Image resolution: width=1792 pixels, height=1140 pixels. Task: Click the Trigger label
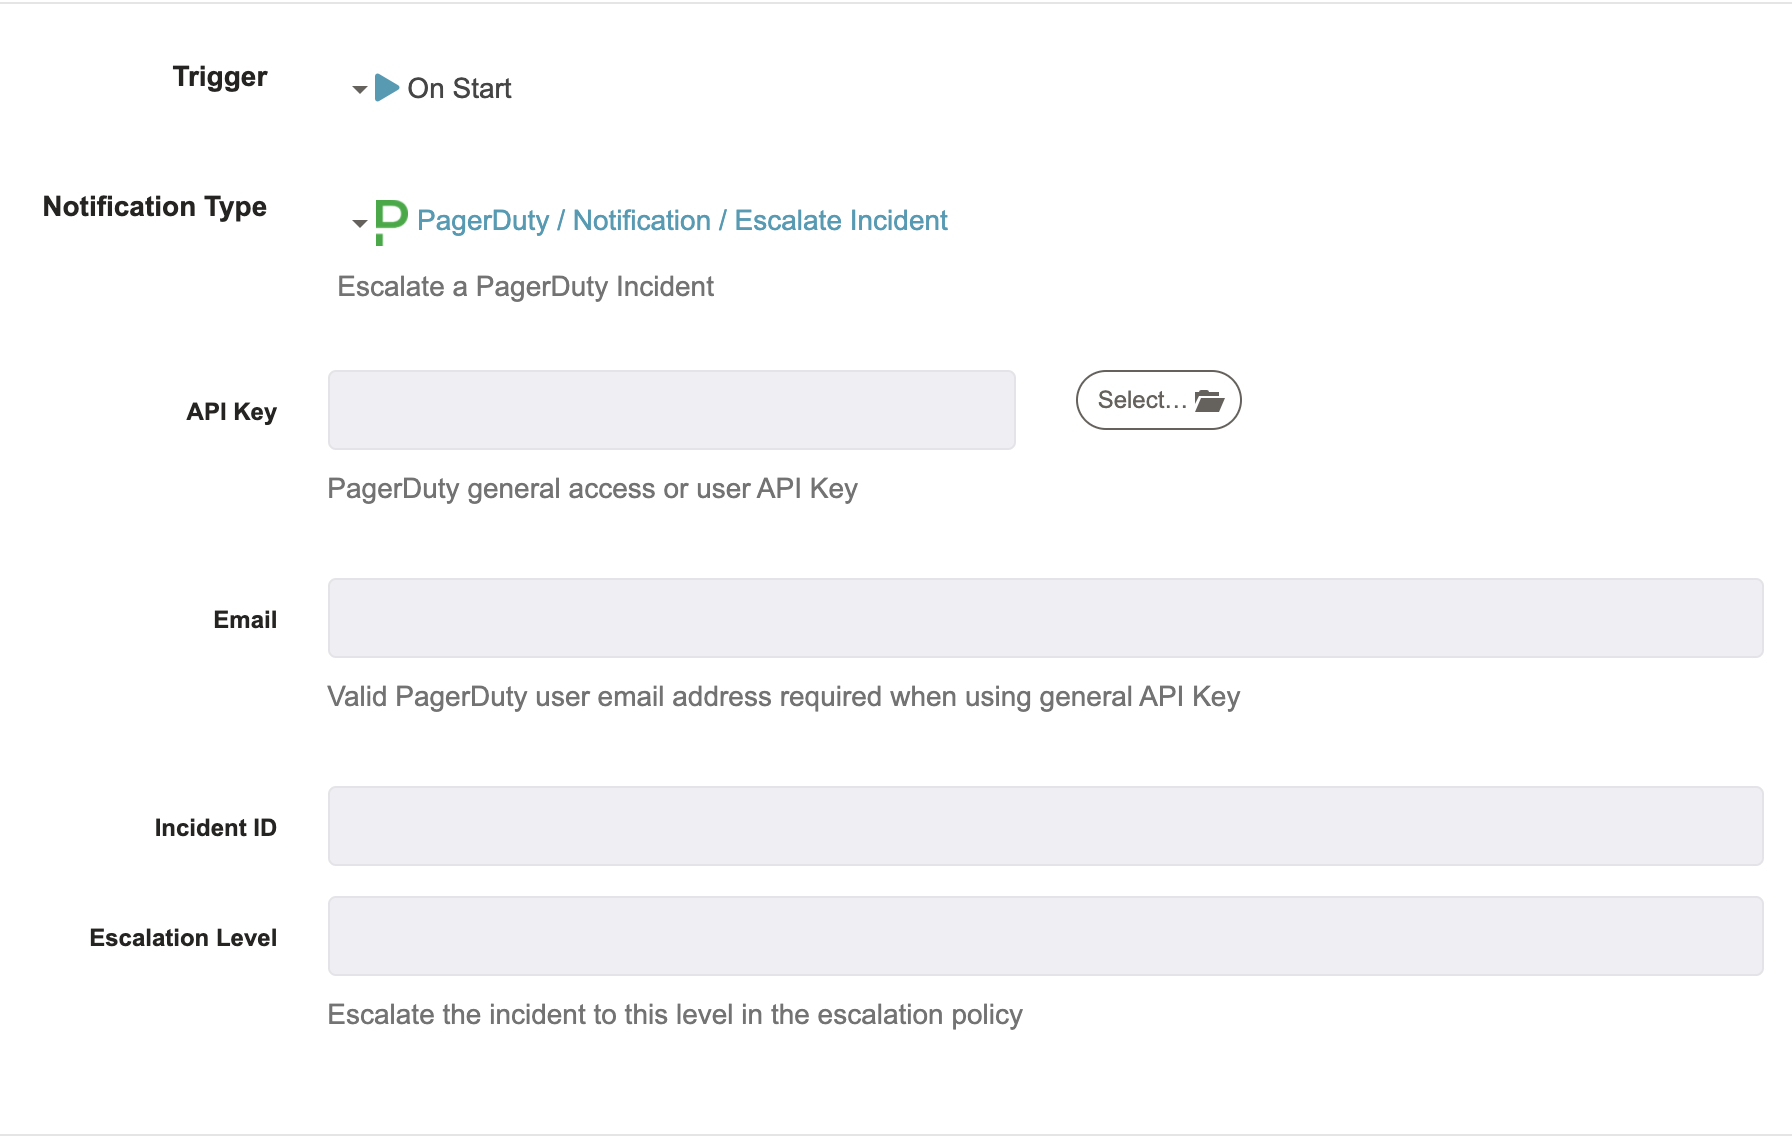[x=220, y=77]
